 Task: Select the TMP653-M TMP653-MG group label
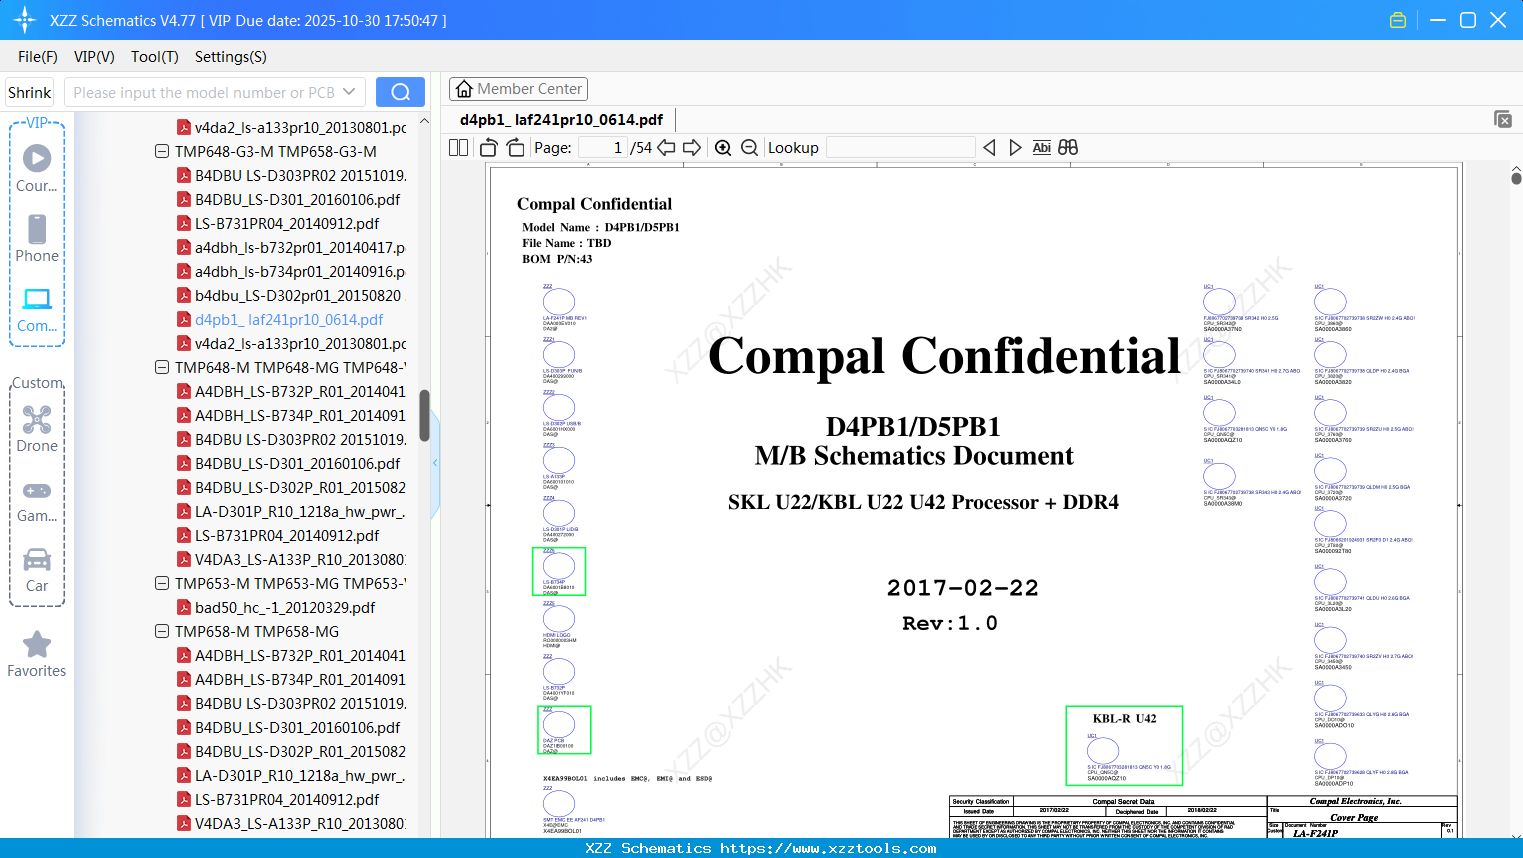pyautogui.click(x=291, y=583)
